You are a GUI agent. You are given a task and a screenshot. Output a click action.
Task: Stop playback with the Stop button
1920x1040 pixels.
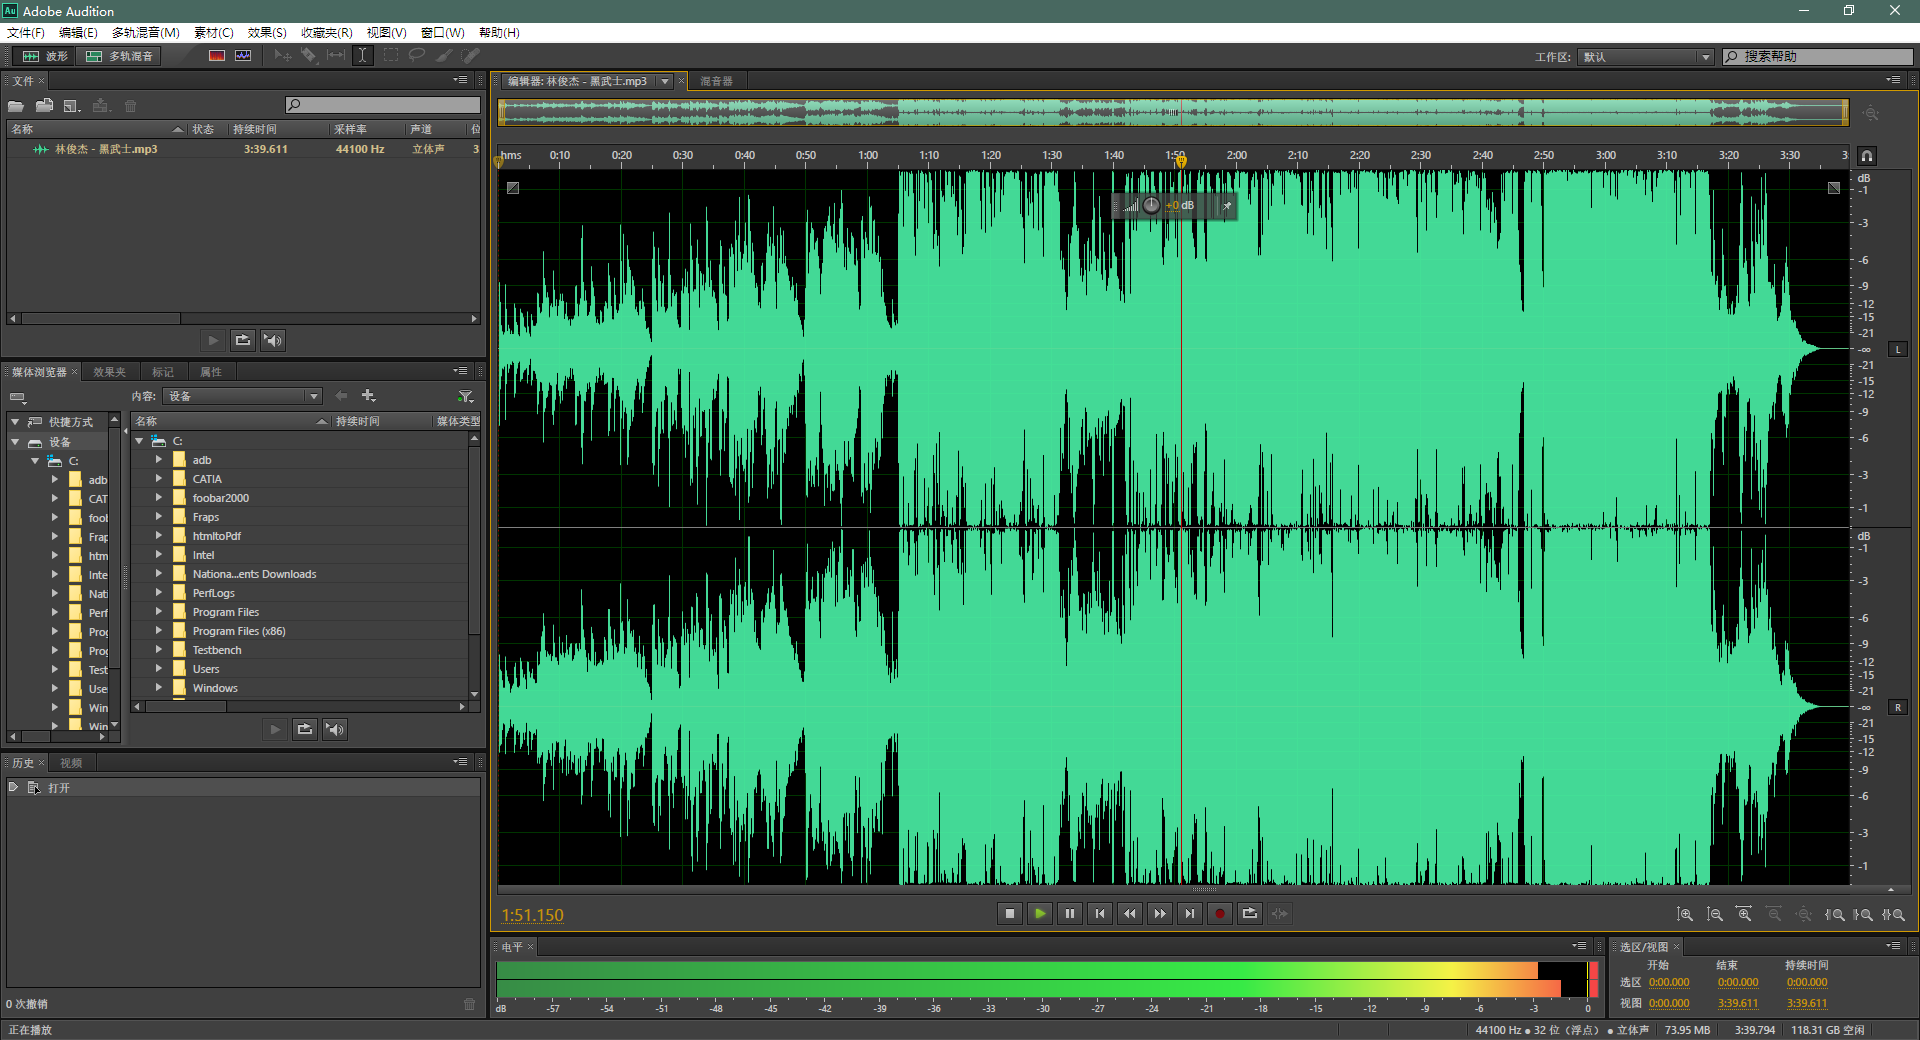(x=1009, y=913)
